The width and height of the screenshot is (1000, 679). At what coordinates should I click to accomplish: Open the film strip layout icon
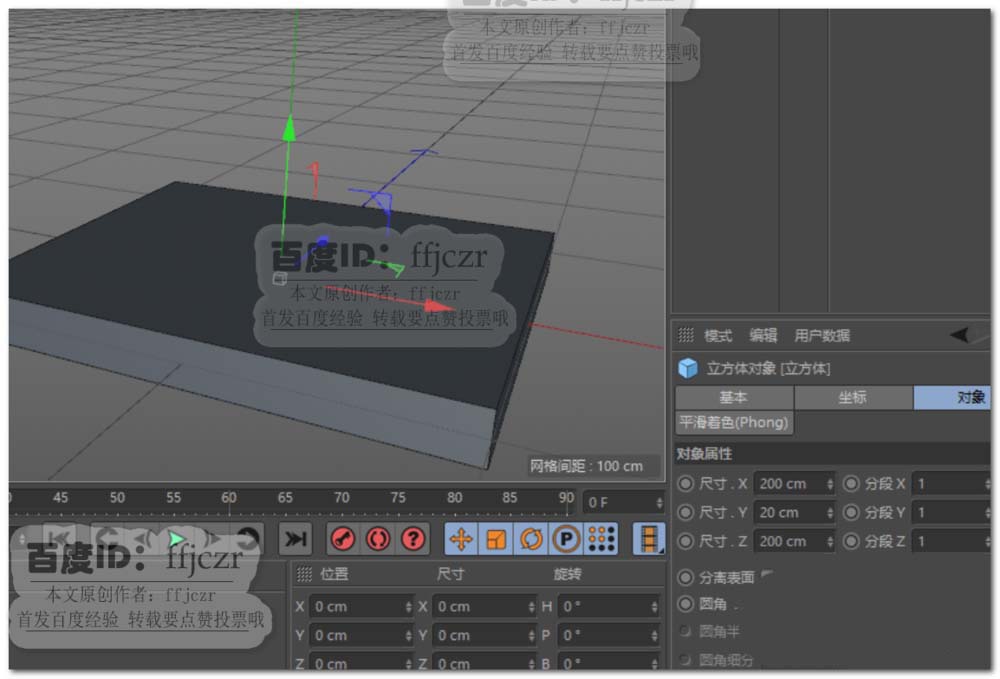(x=649, y=539)
